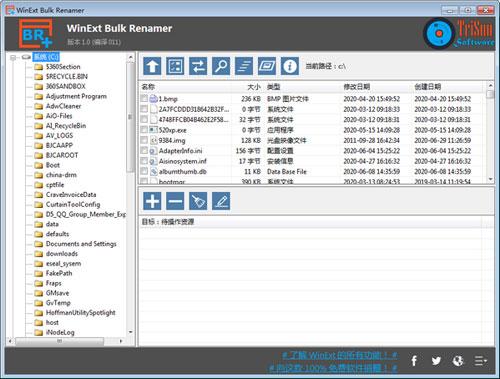Select the $360Section folder

coord(63,67)
